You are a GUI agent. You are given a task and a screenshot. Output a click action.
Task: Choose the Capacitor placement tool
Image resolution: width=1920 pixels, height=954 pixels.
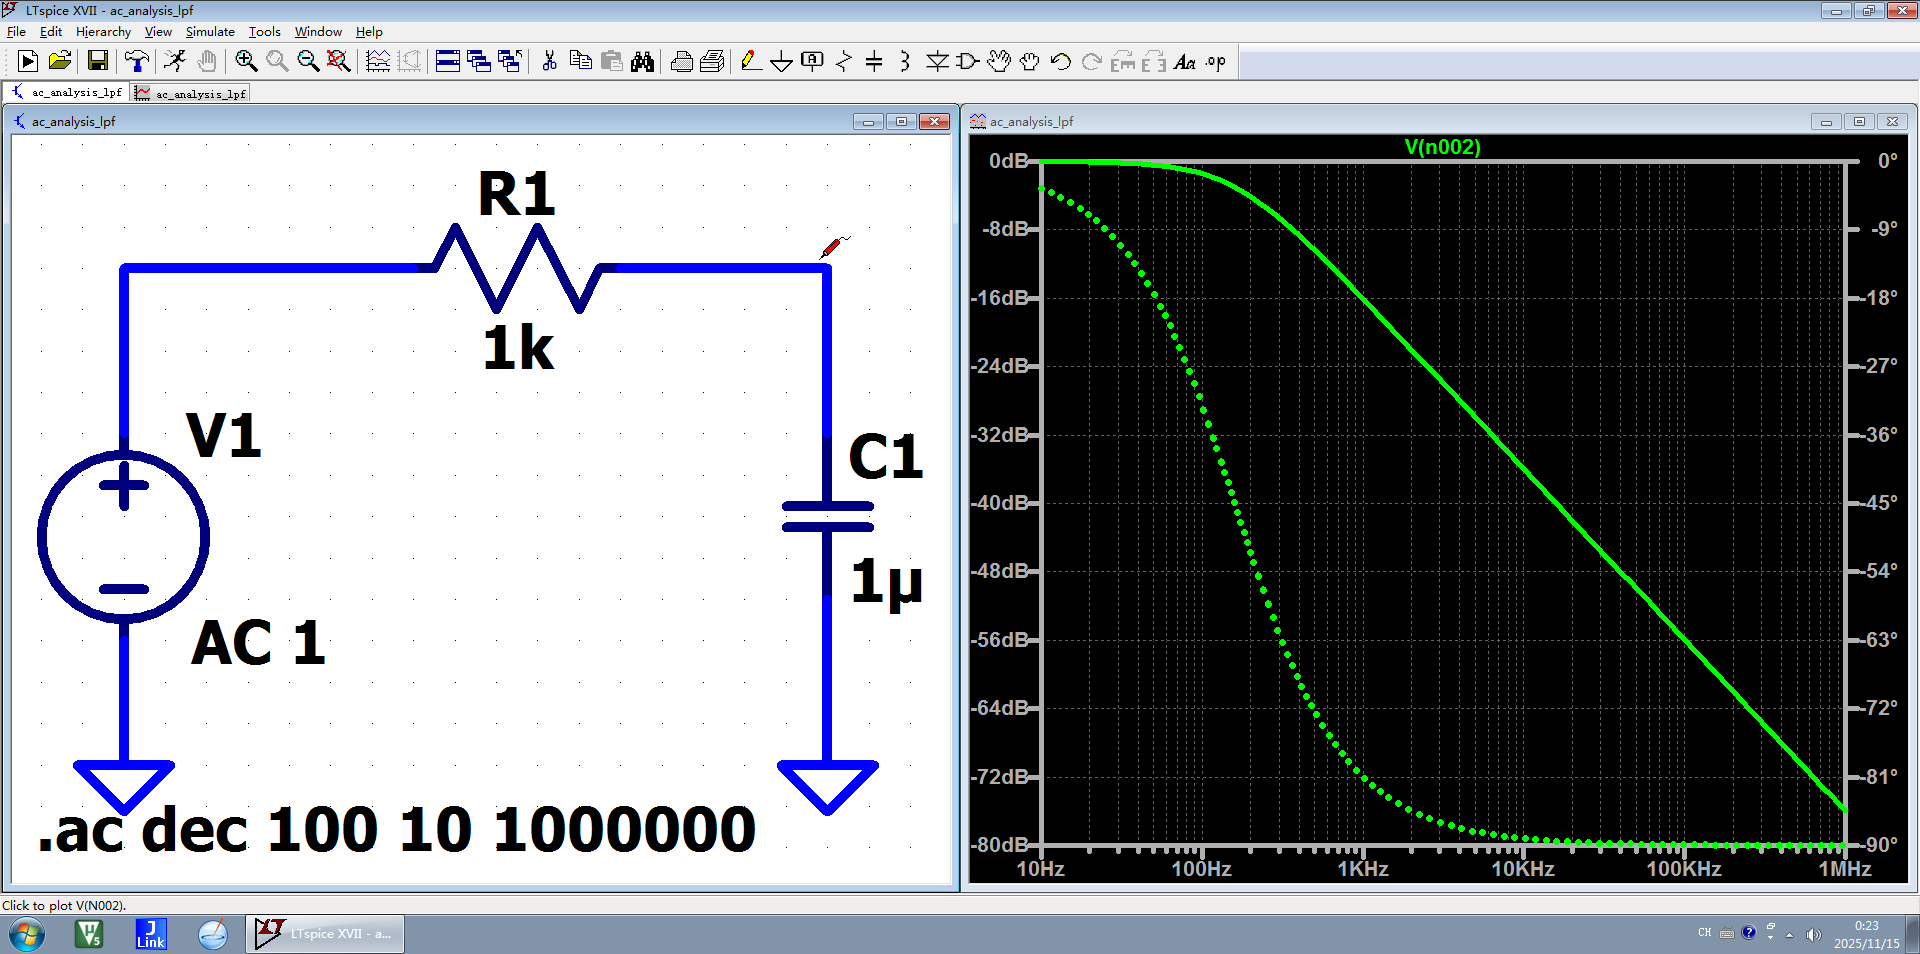coord(874,62)
